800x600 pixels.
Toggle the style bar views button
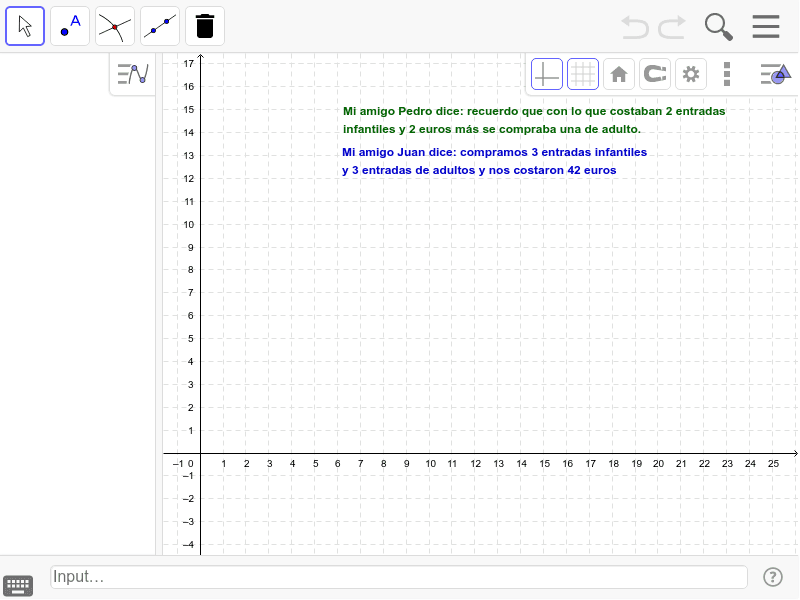pyautogui.click(x=775, y=74)
